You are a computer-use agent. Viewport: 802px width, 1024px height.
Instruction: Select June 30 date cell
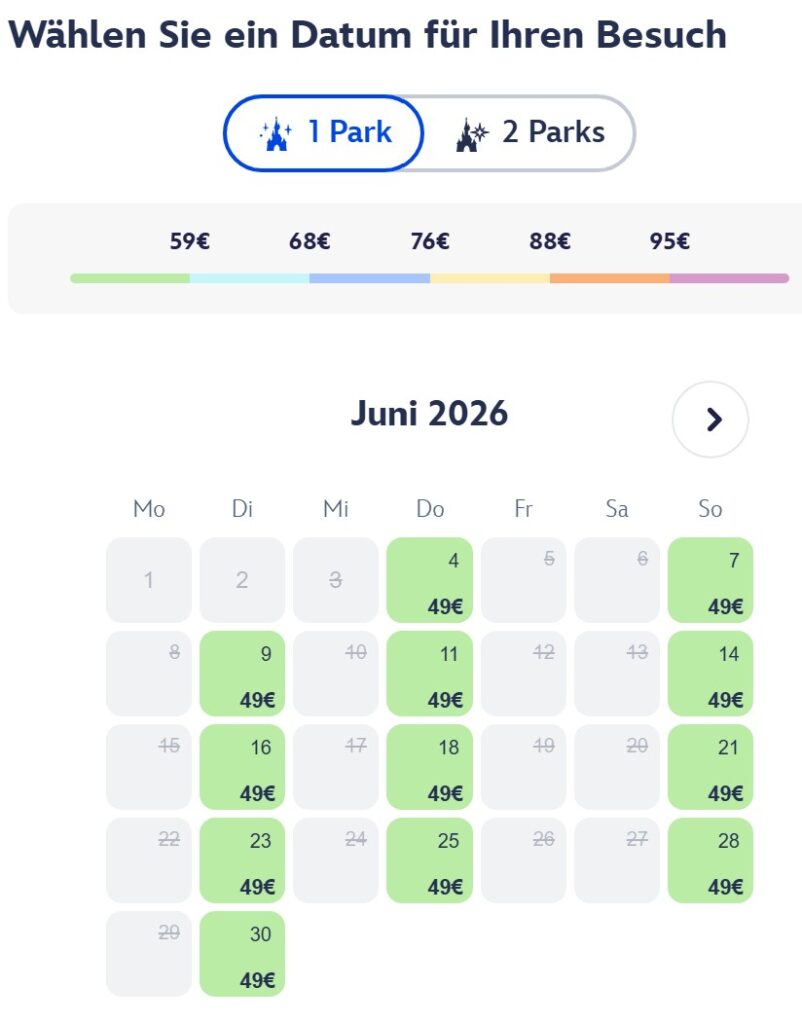tap(242, 953)
